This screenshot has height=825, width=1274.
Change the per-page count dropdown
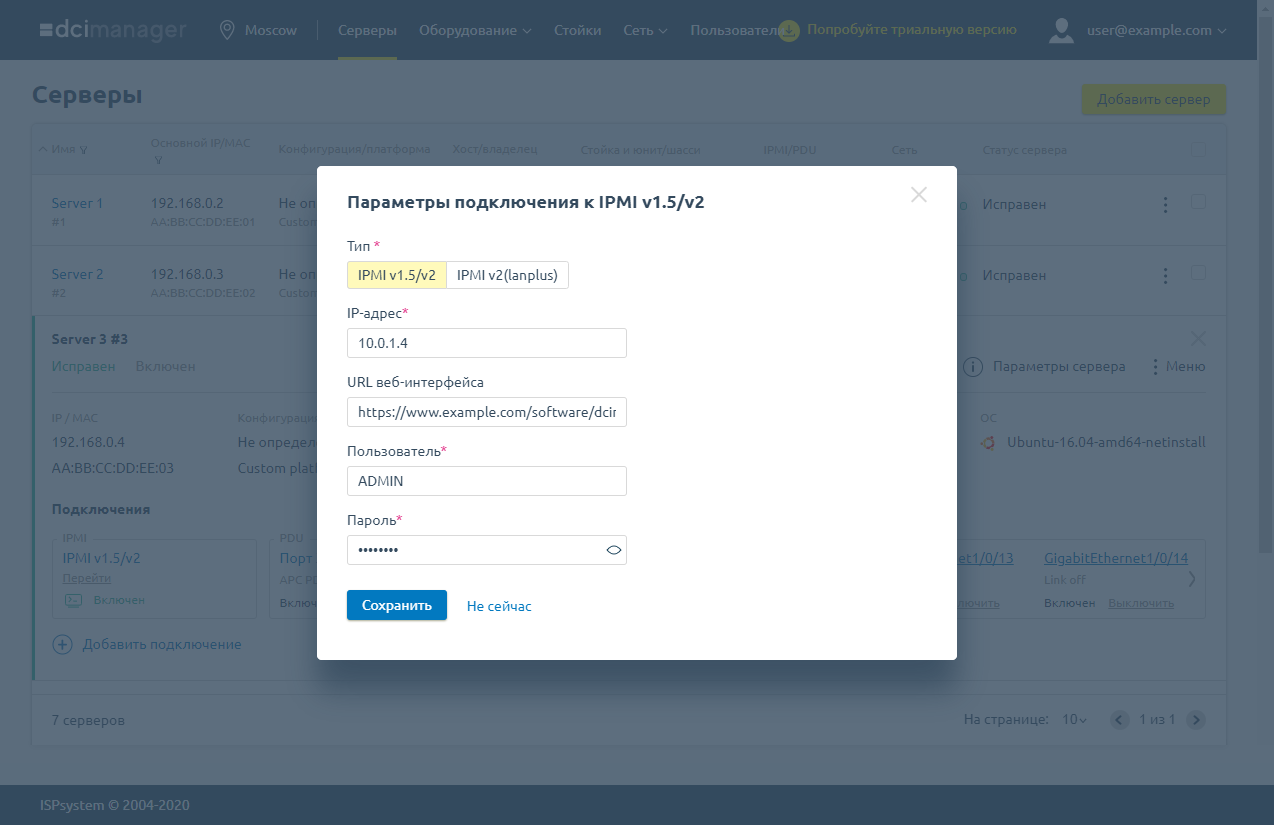tap(1074, 720)
